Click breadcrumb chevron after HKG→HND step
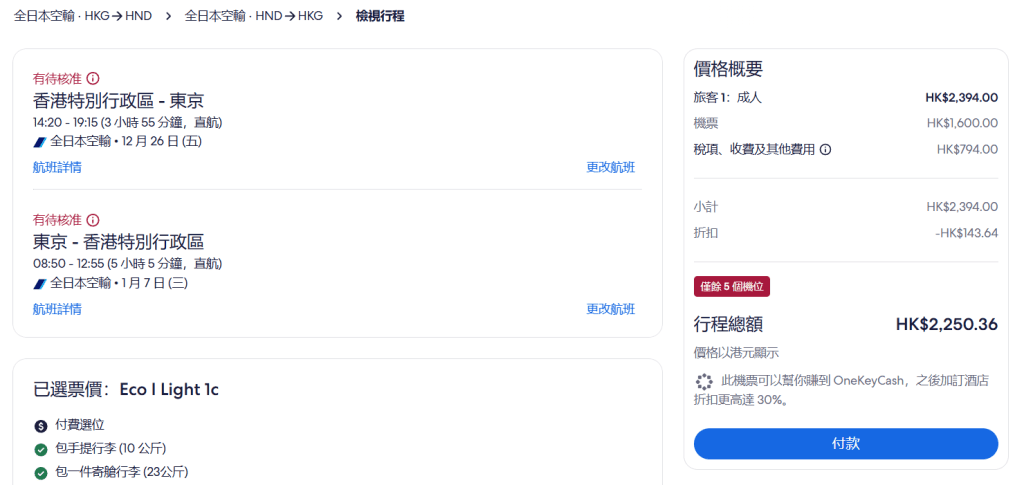This screenshot has width=1024, height=485. pos(168,16)
